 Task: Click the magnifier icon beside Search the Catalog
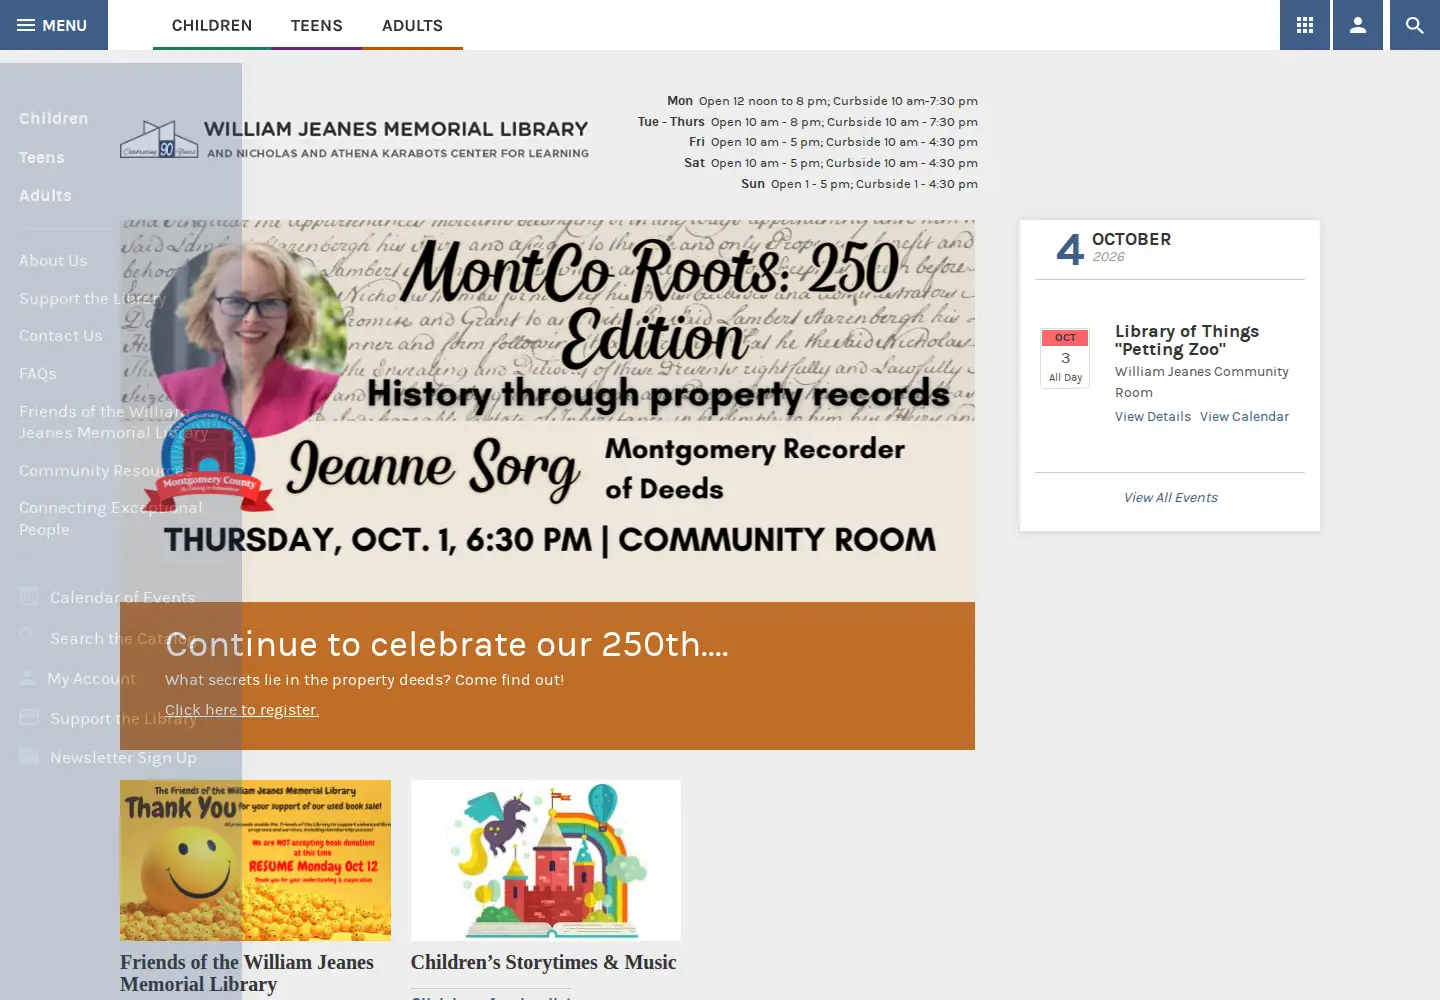click(x=29, y=637)
